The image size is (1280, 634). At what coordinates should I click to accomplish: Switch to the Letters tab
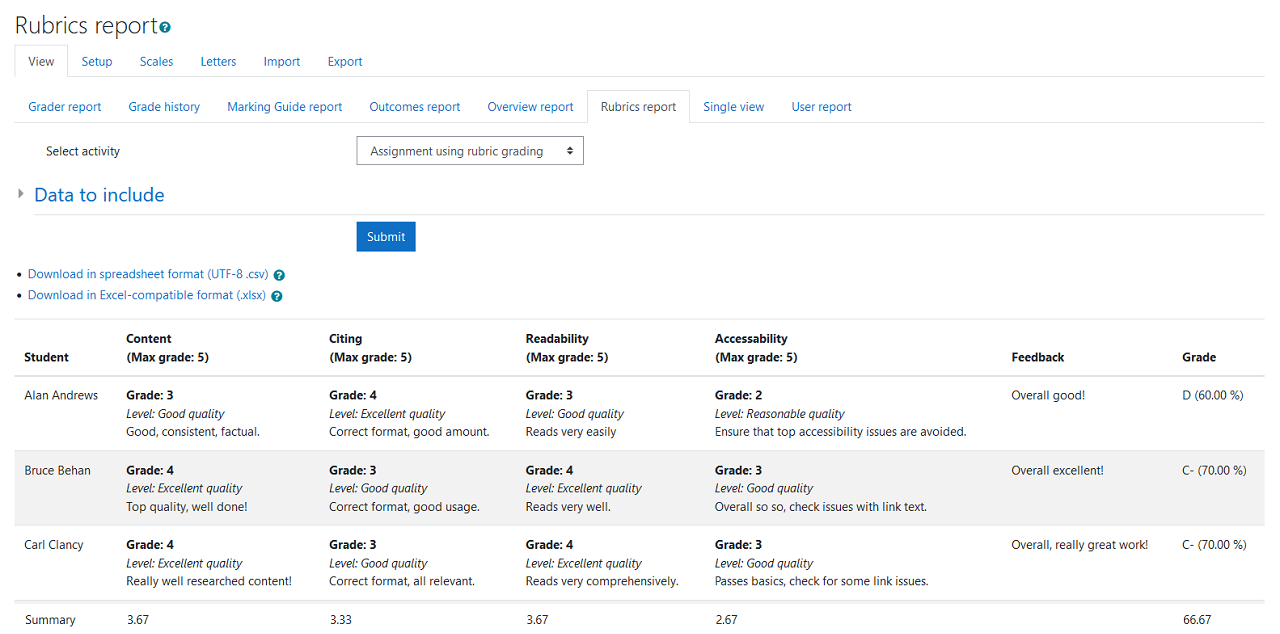pyautogui.click(x=218, y=61)
